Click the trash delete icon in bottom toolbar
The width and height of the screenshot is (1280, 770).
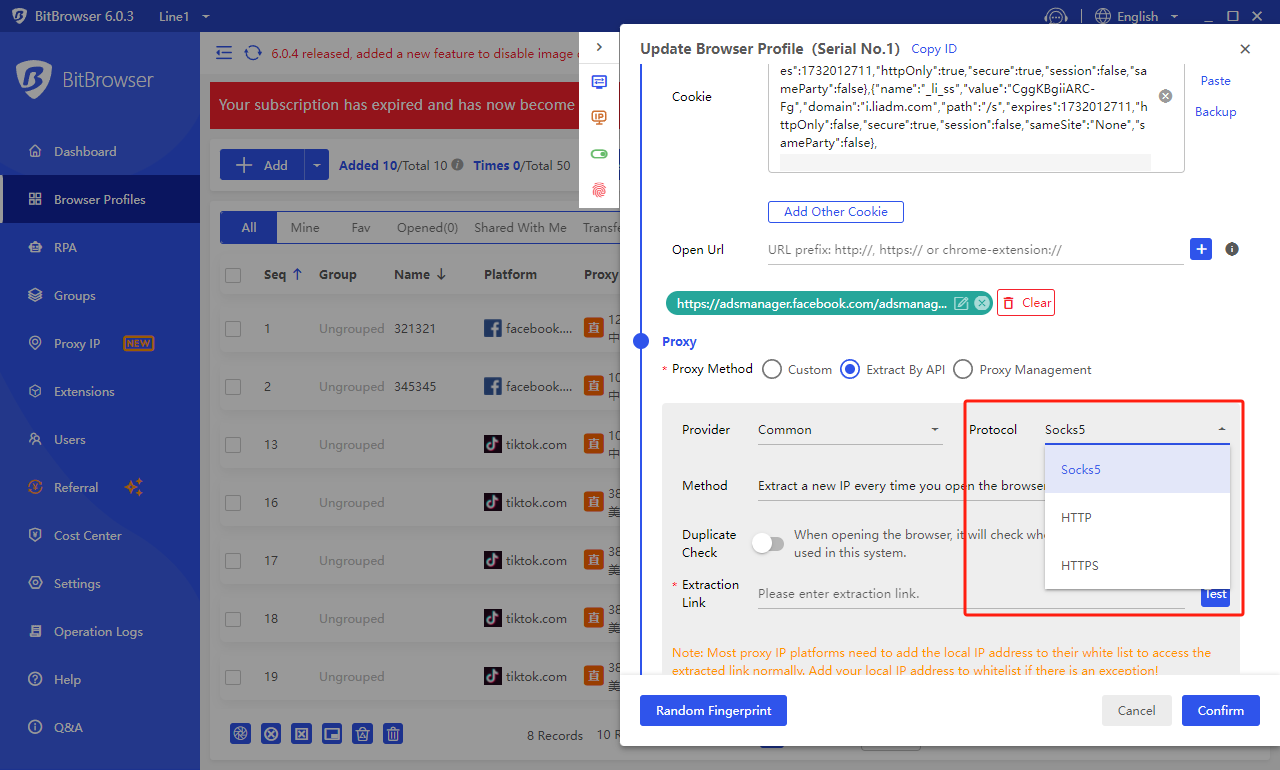tap(394, 734)
